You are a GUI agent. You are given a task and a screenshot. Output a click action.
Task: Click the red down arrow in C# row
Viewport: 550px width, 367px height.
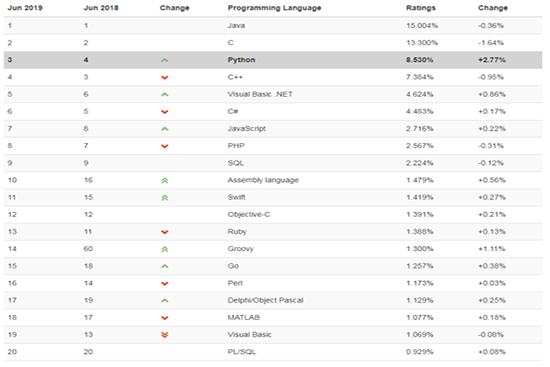(165, 112)
